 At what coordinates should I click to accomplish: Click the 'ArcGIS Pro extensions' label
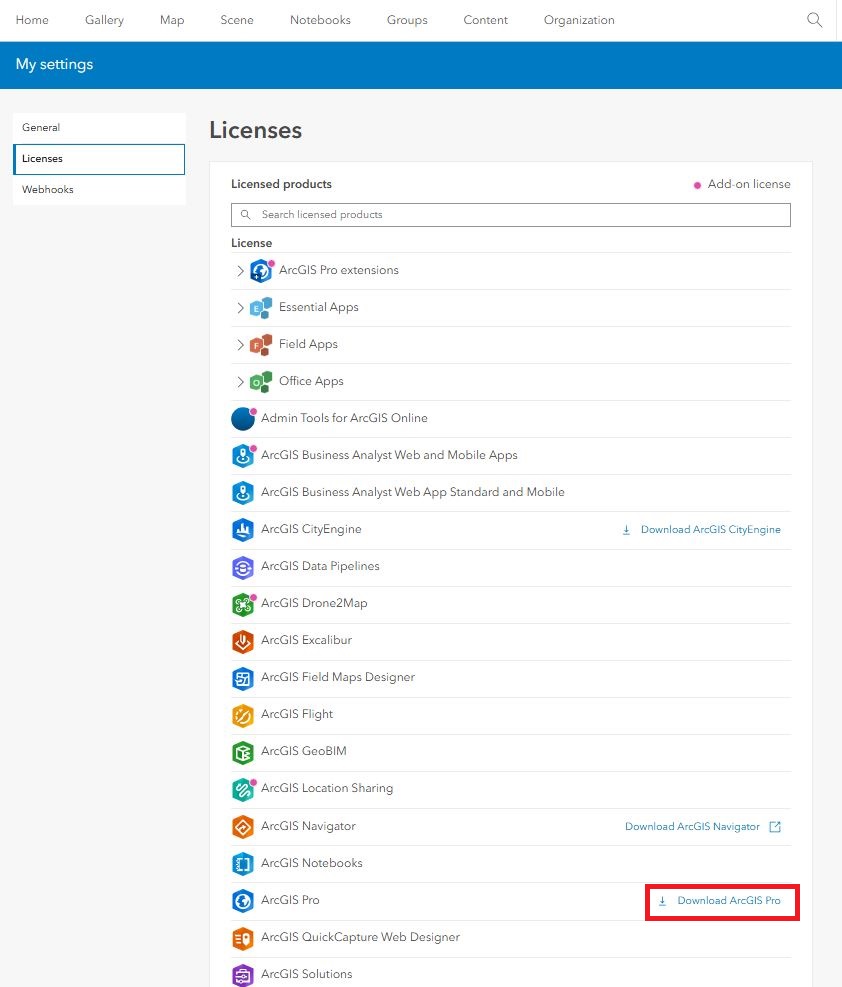(x=339, y=270)
